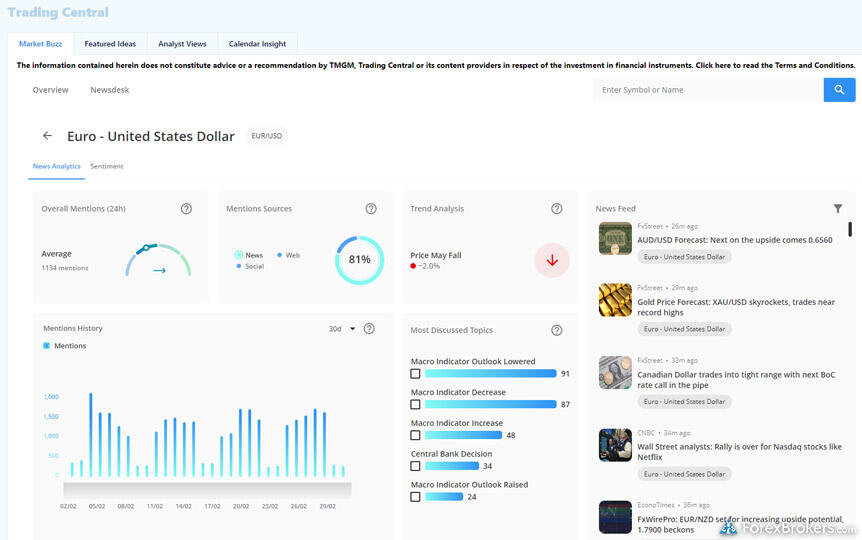
Task: Open Canadian Dollar tight range headline
Action: point(736,379)
